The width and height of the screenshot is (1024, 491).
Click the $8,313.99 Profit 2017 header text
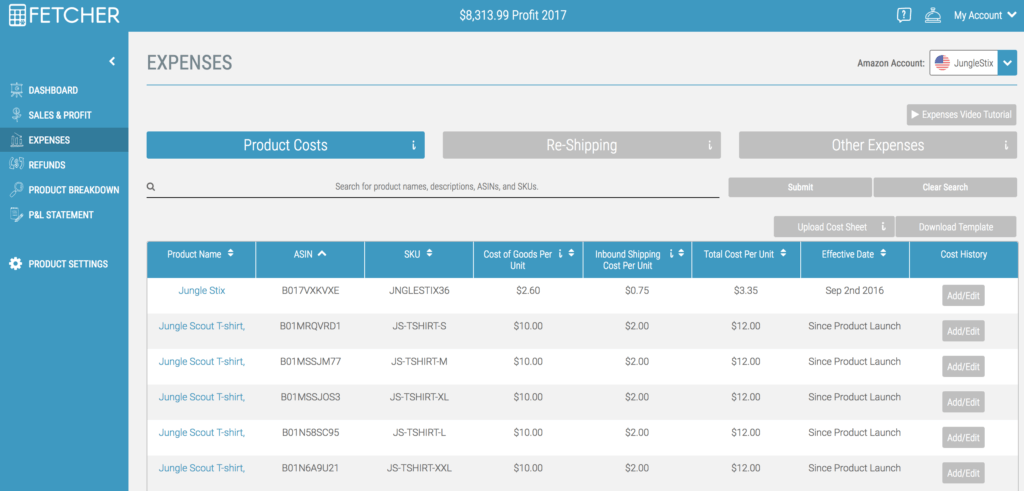pos(513,16)
